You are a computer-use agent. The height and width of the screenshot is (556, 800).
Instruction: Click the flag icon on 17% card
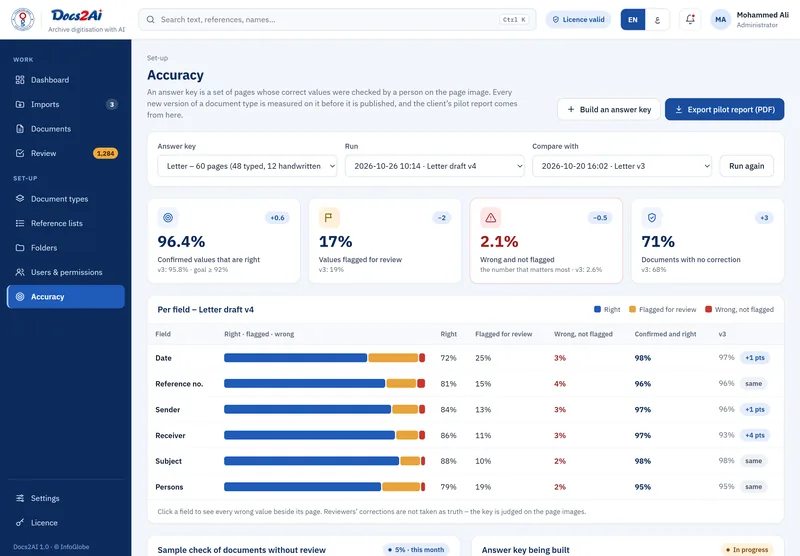329,218
